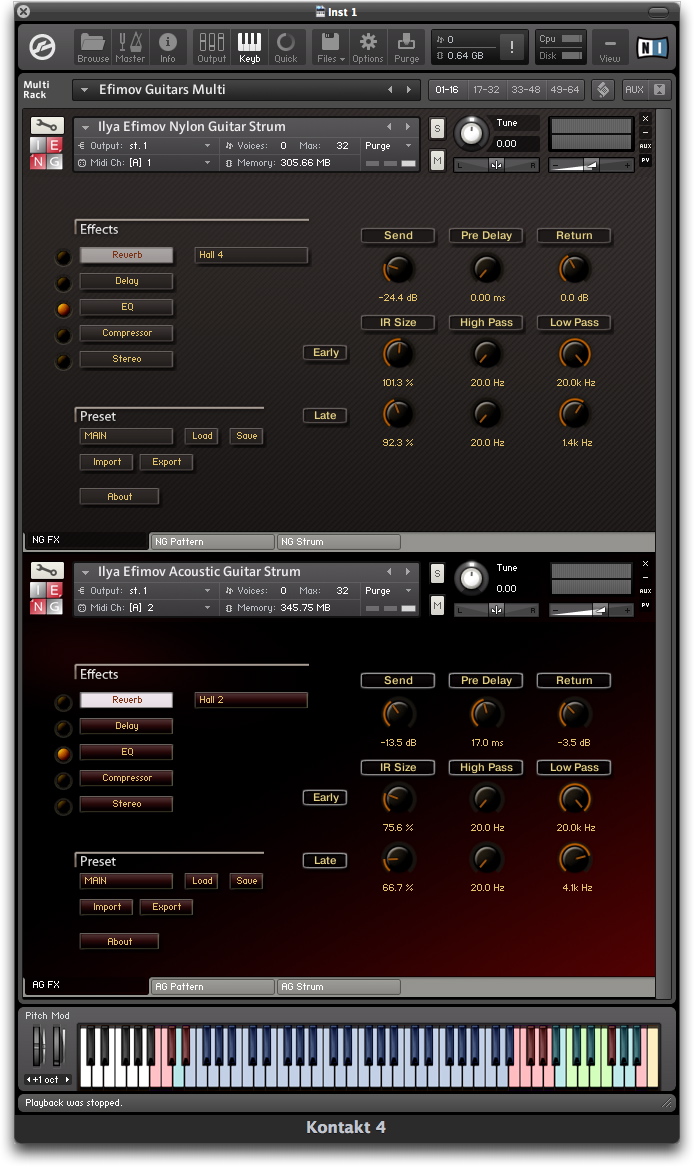This screenshot has height=1167, width=694.
Task: Click Nylon Guitar MAIN preset name field
Action: click(127, 436)
